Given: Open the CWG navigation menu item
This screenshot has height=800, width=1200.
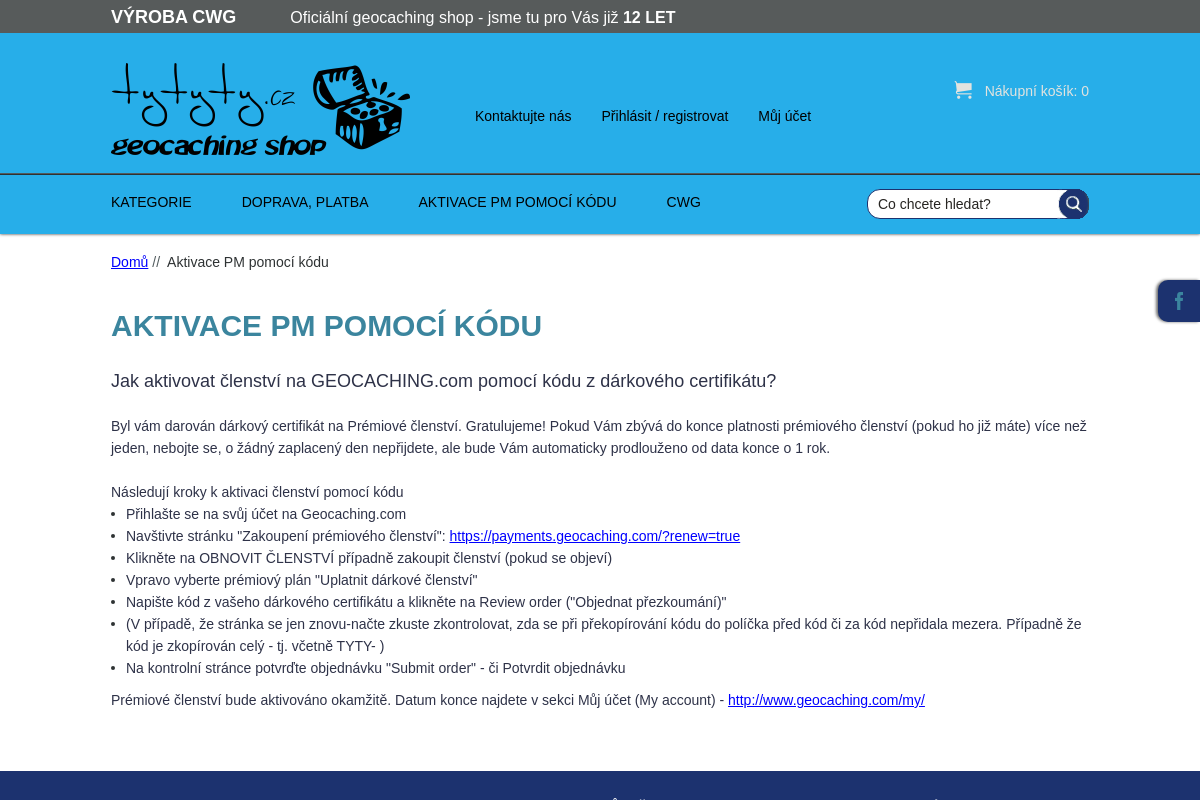Looking at the screenshot, I should coord(683,202).
